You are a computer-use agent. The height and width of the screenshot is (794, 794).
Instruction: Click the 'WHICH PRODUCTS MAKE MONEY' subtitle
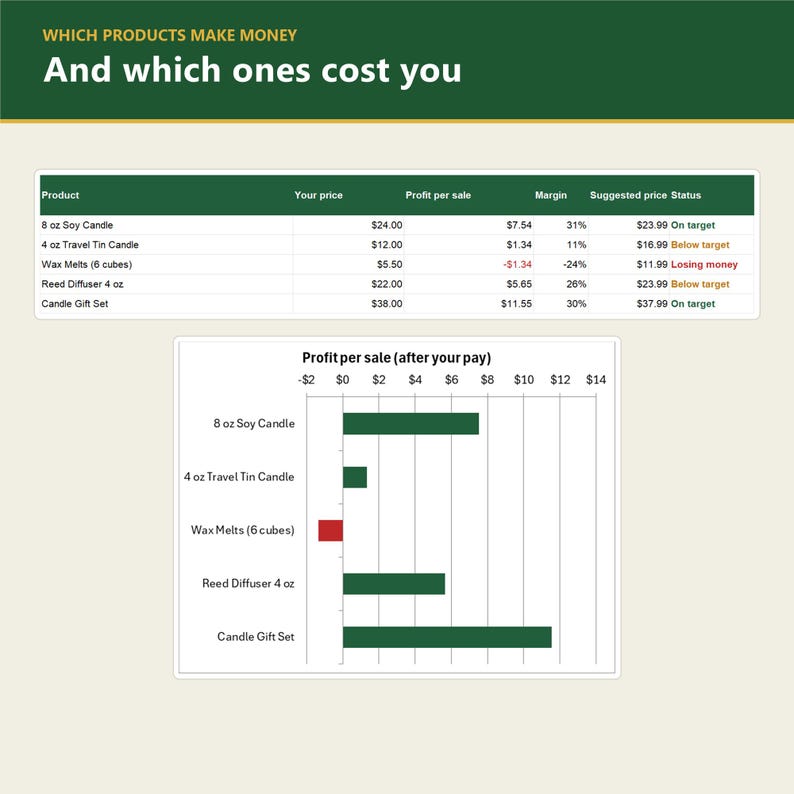170,35
